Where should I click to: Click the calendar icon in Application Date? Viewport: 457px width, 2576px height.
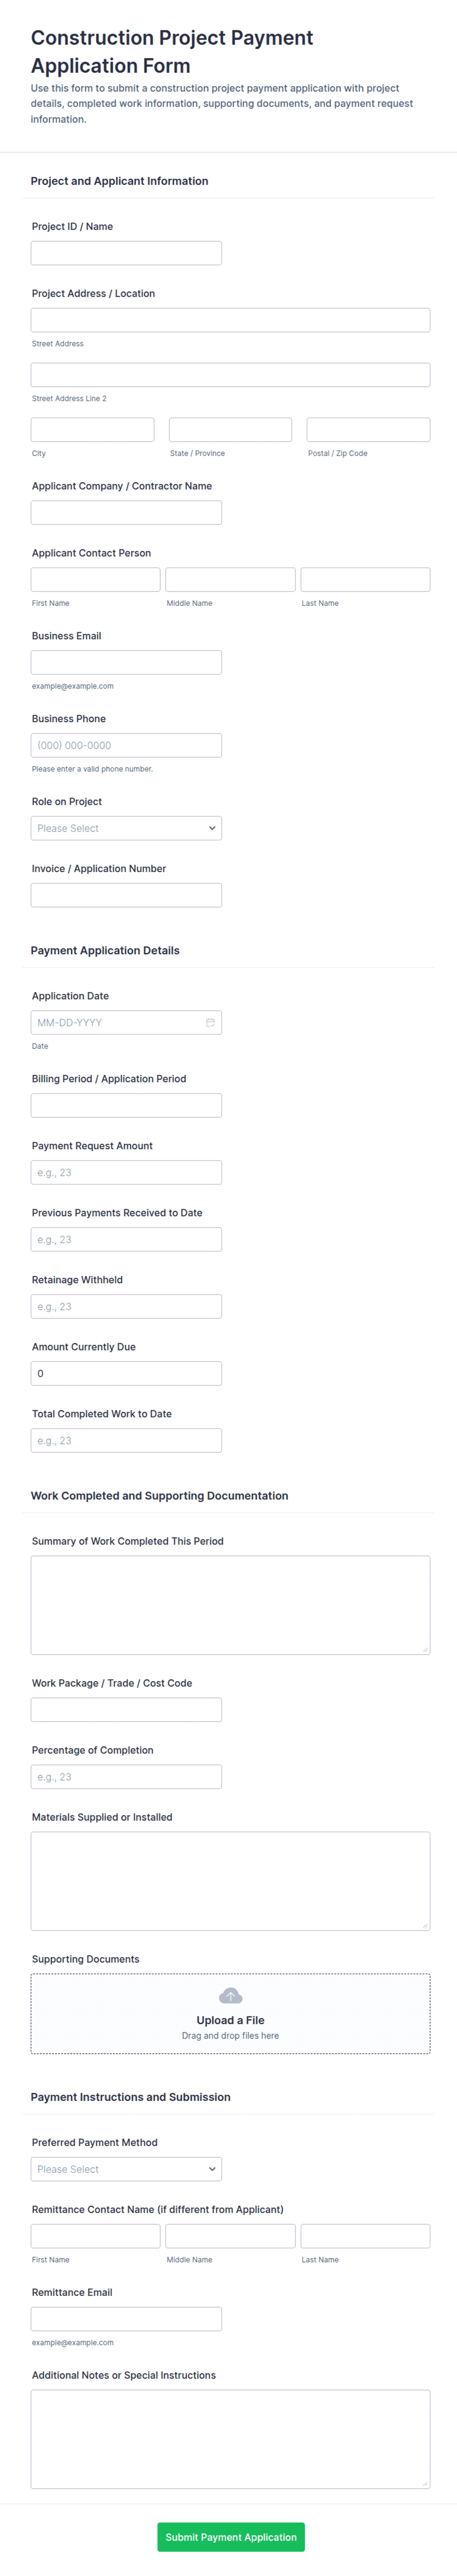(x=210, y=1022)
